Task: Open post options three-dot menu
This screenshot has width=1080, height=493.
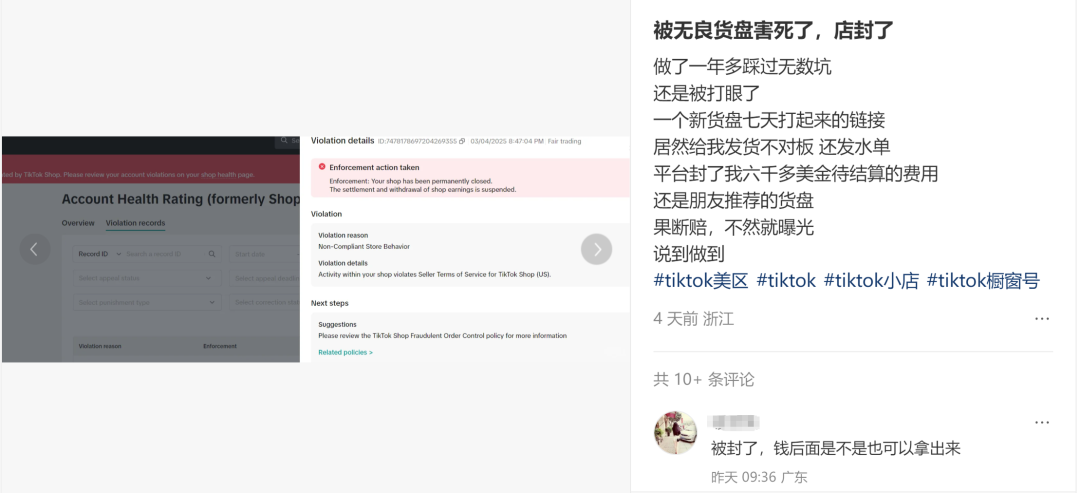Action: (x=1042, y=319)
